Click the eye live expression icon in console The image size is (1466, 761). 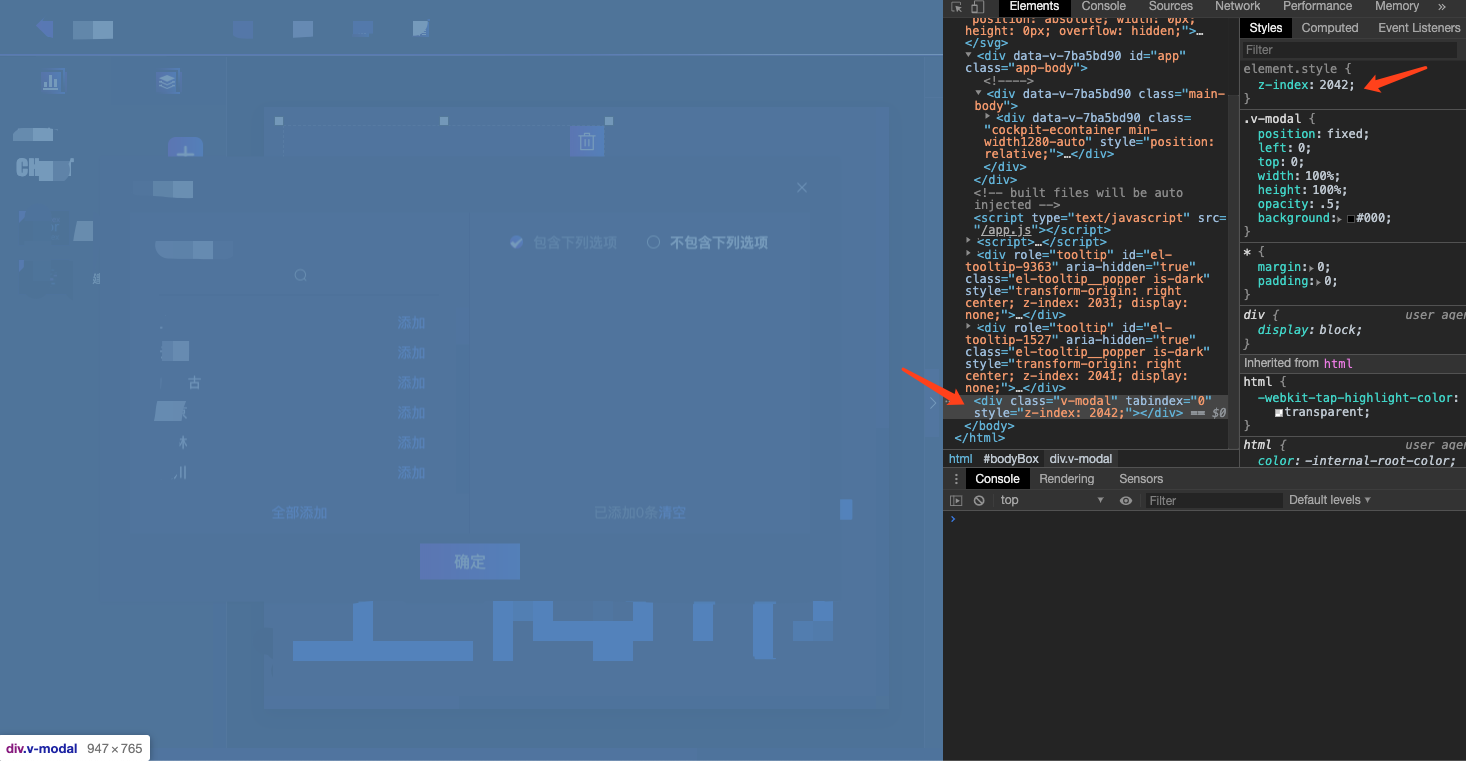[1126, 500]
